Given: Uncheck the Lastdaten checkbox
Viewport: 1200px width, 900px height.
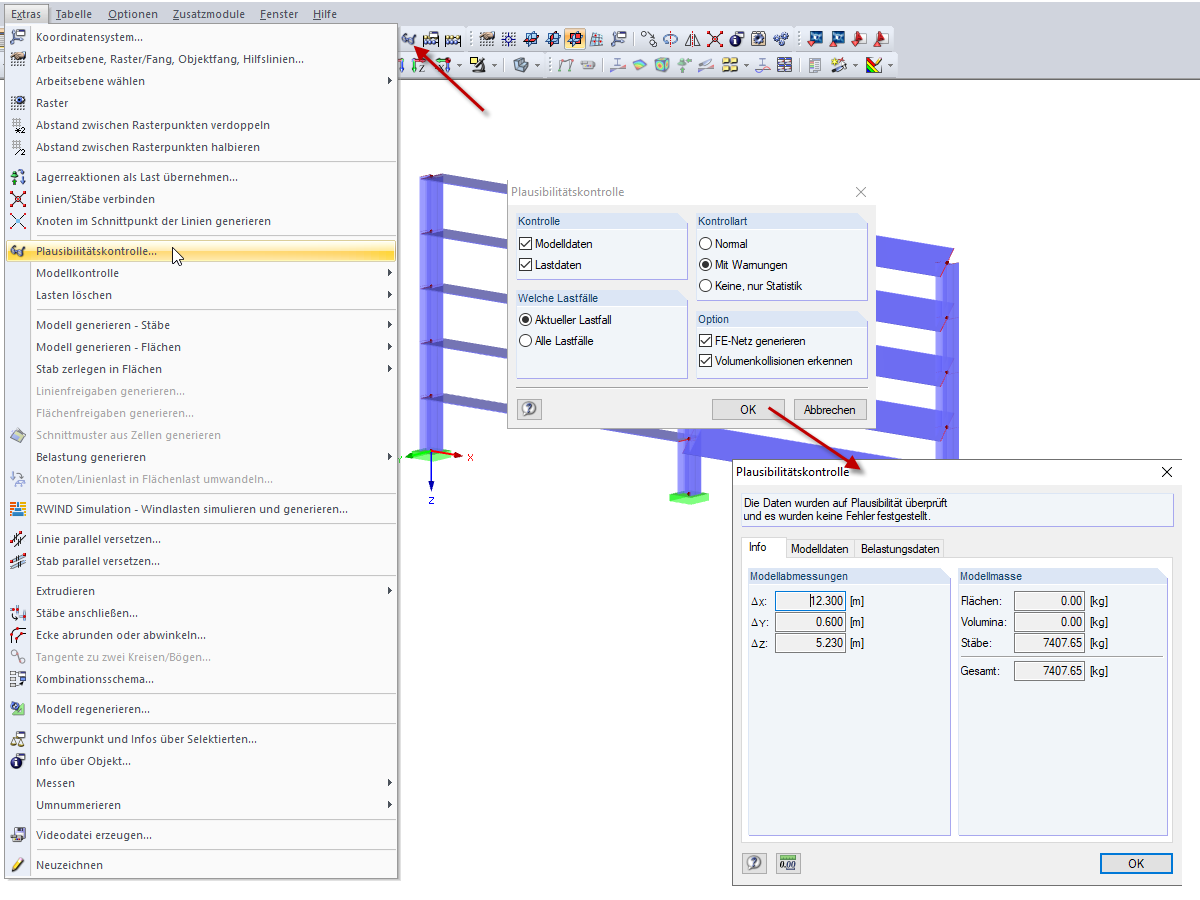Looking at the screenshot, I should pos(526,265).
